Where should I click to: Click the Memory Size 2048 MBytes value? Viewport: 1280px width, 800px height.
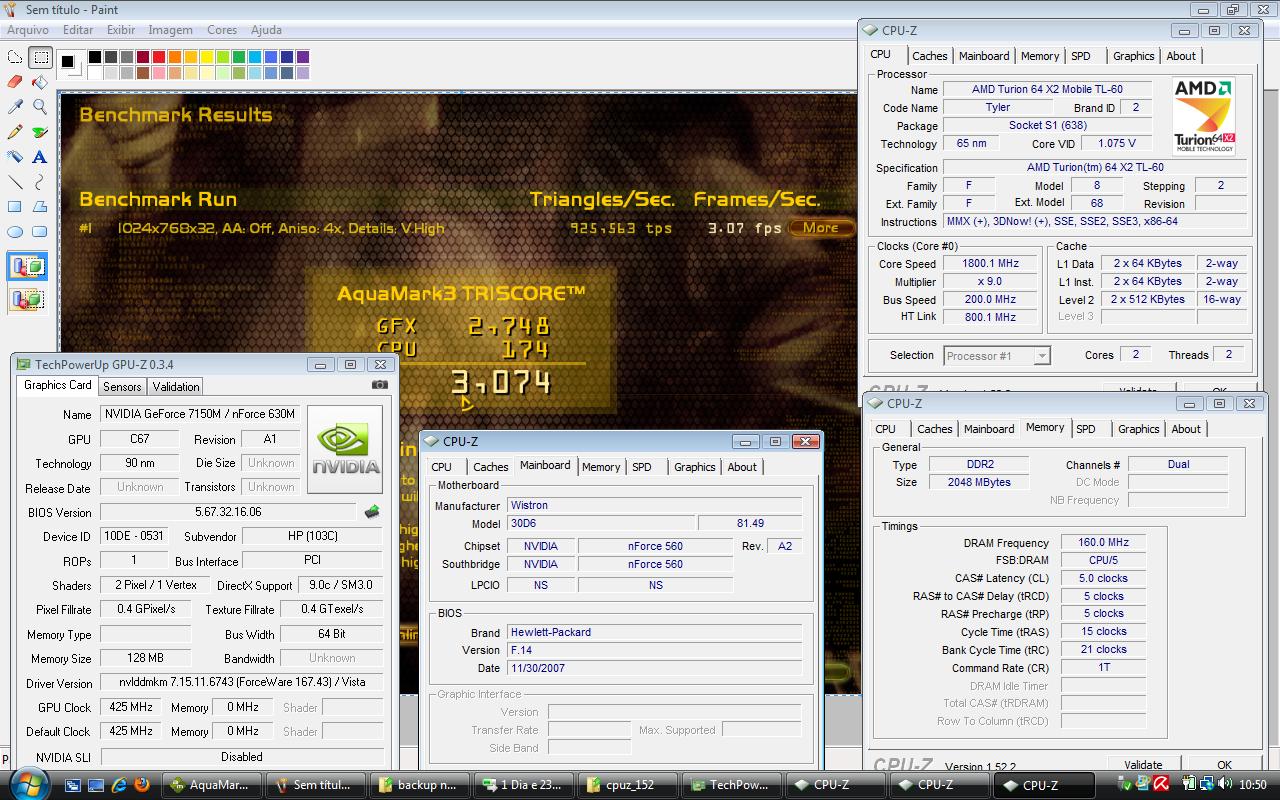[979, 482]
